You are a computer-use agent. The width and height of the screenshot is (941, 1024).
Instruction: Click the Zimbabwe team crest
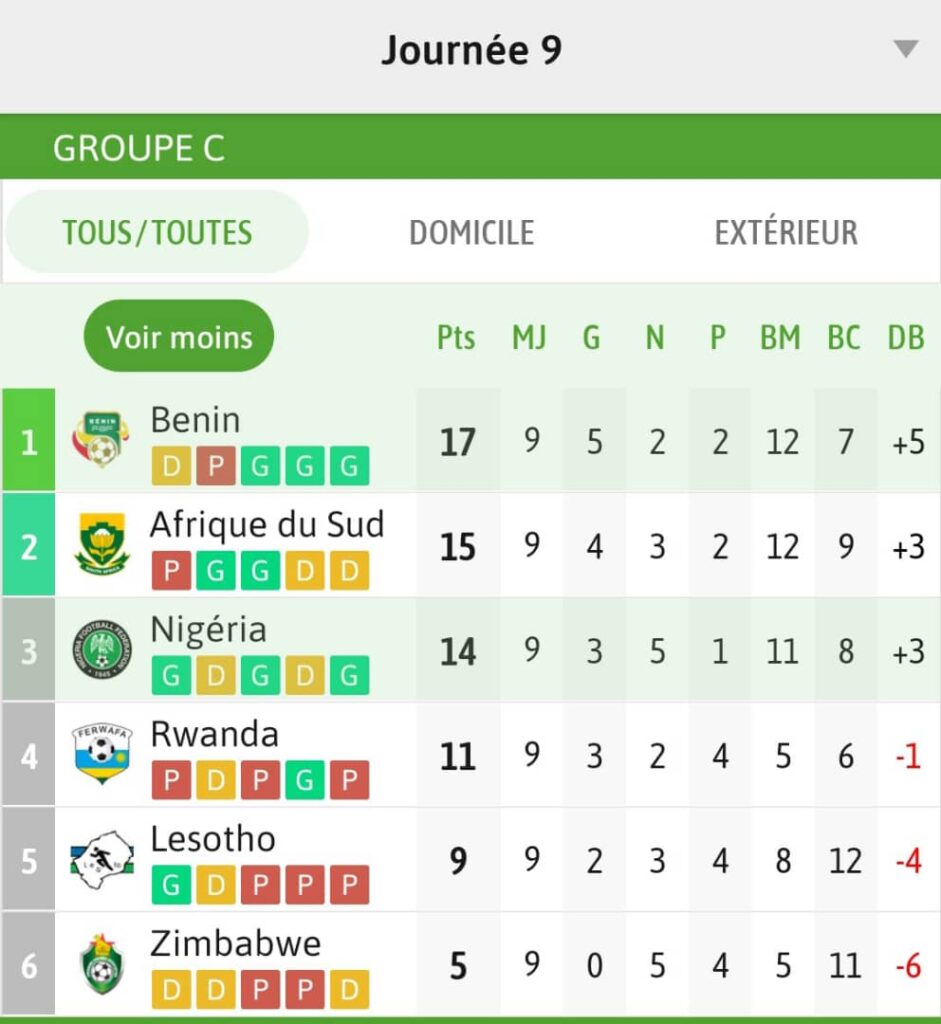[x=101, y=965]
